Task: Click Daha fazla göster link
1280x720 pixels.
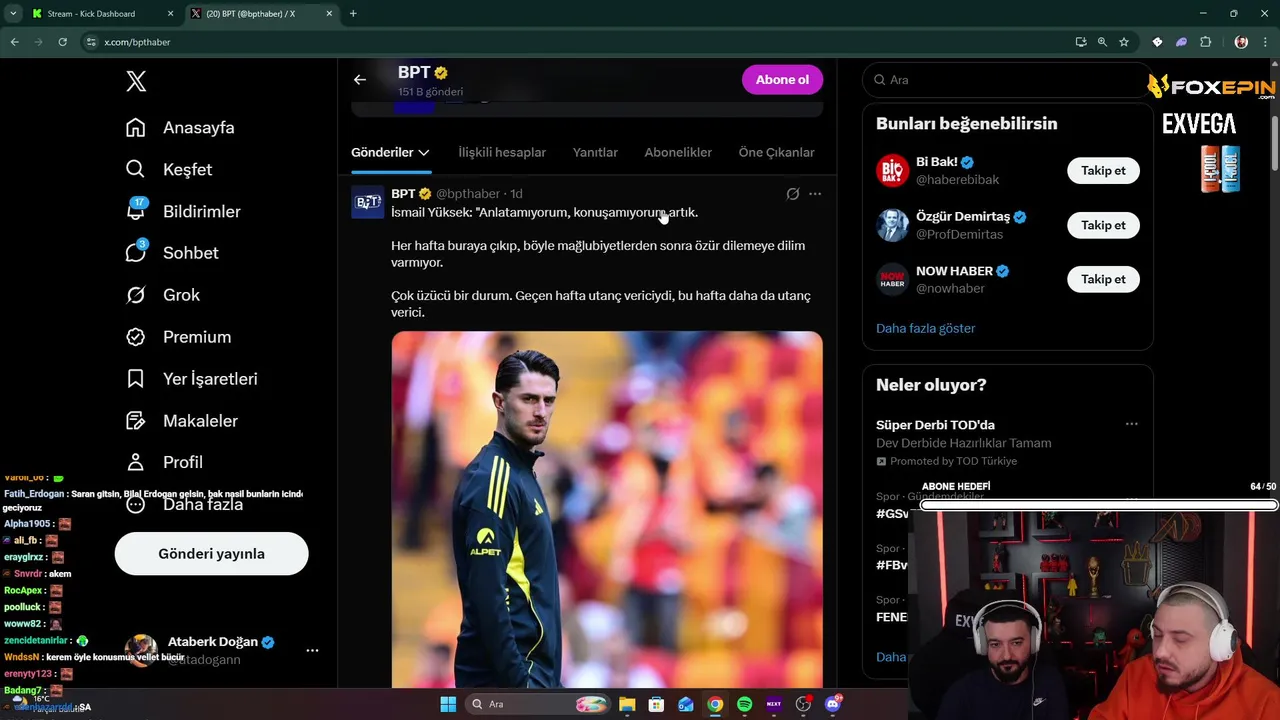Action: (x=925, y=328)
